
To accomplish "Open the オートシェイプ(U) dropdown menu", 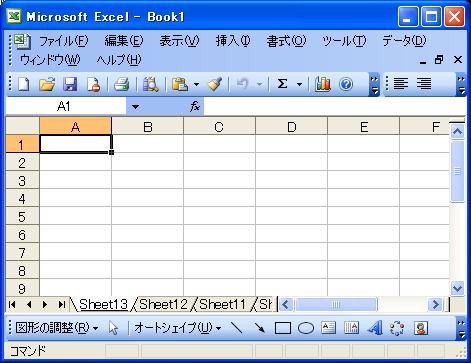I will pos(178,328).
